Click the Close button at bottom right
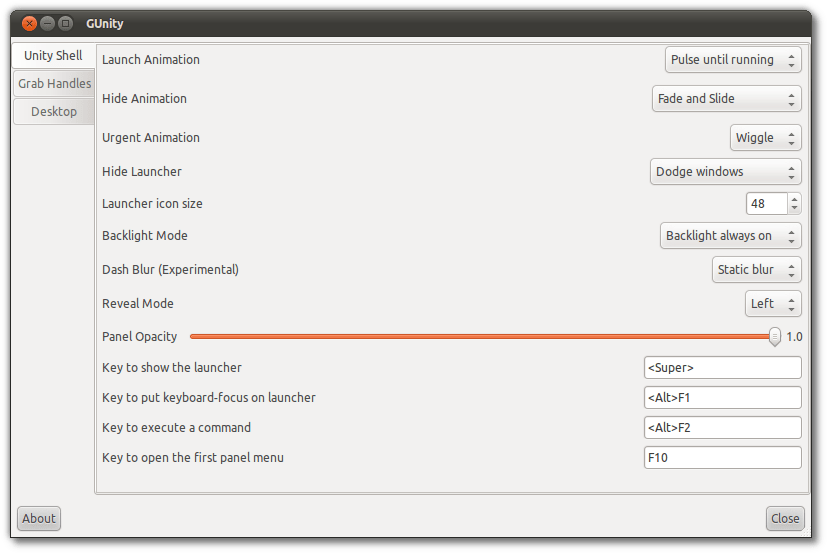This screenshot has width=828, height=554. pyautogui.click(x=785, y=519)
